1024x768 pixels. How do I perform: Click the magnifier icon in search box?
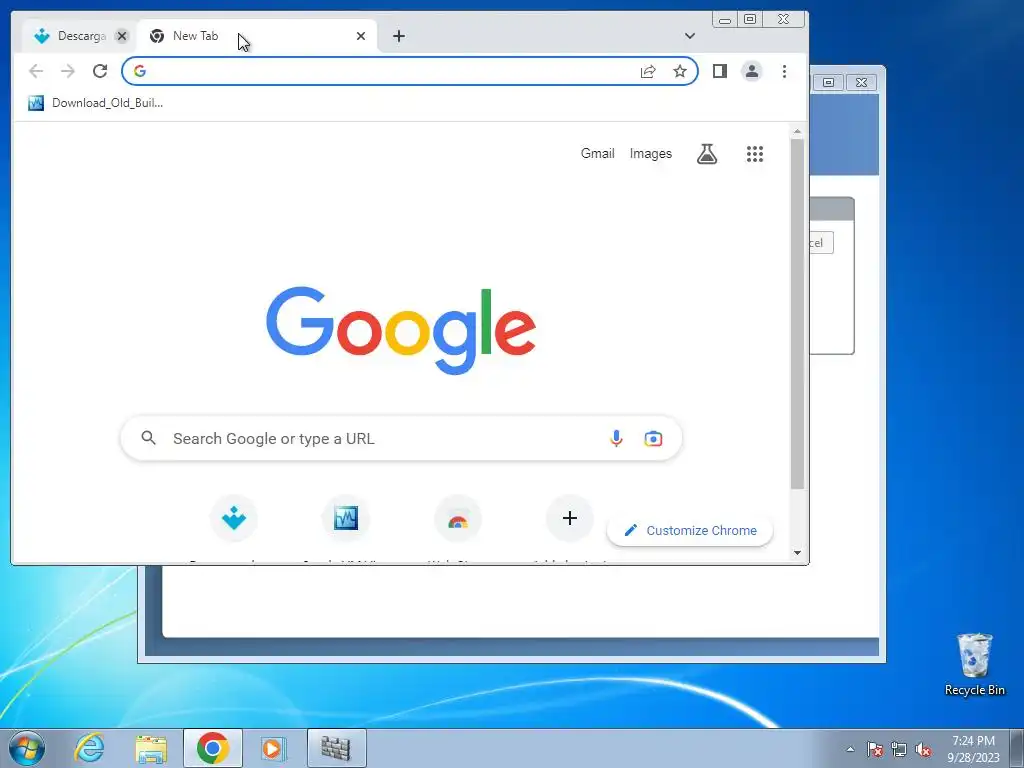click(x=149, y=438)
